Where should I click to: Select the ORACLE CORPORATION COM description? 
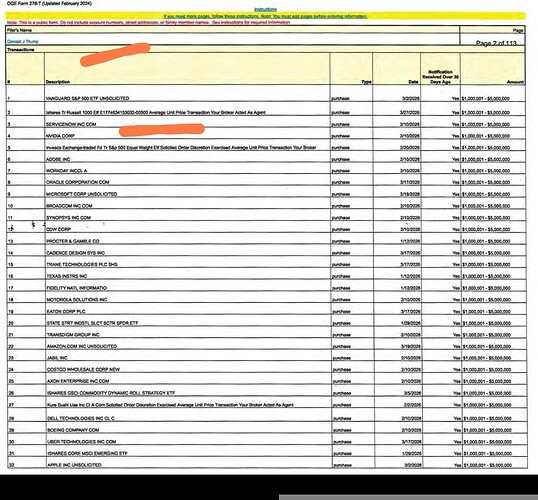78,182
